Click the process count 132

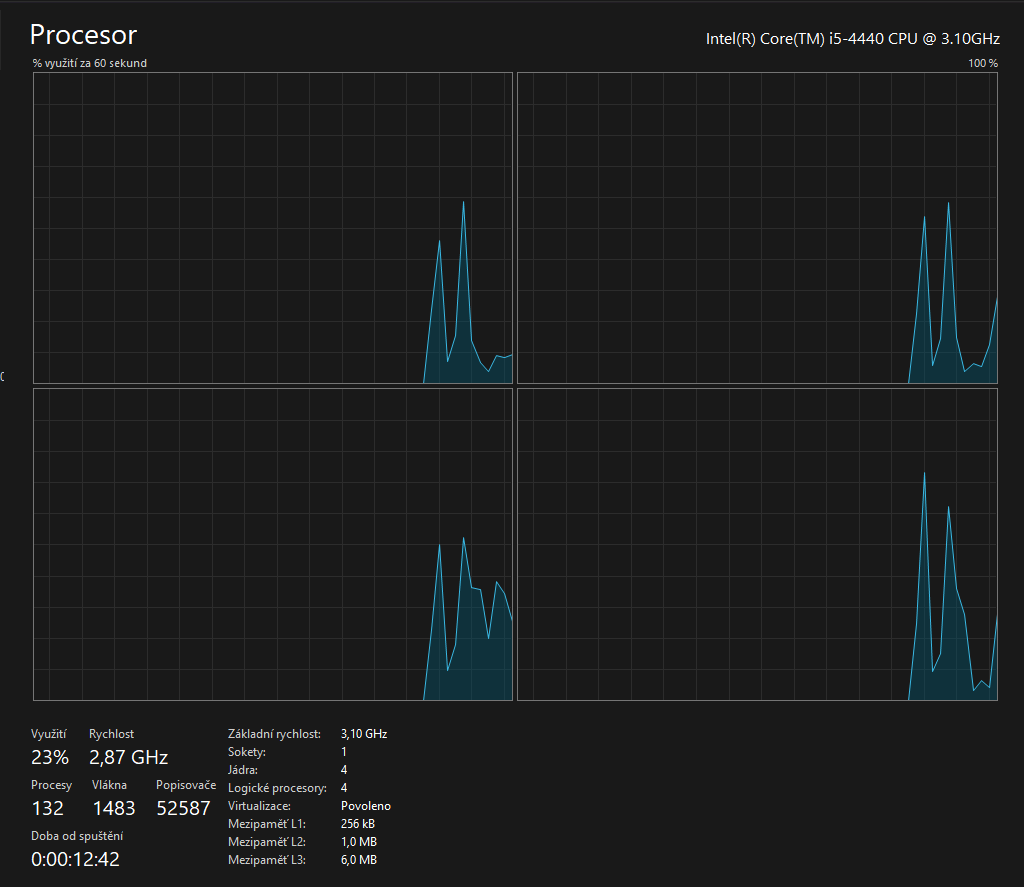point(47,808)
